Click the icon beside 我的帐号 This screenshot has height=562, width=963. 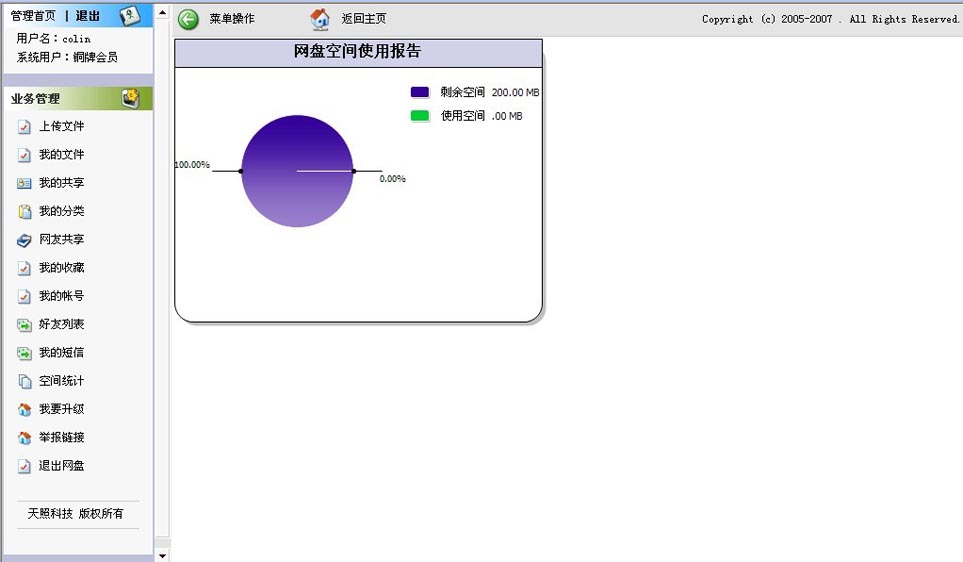click(x=24, y=297)
